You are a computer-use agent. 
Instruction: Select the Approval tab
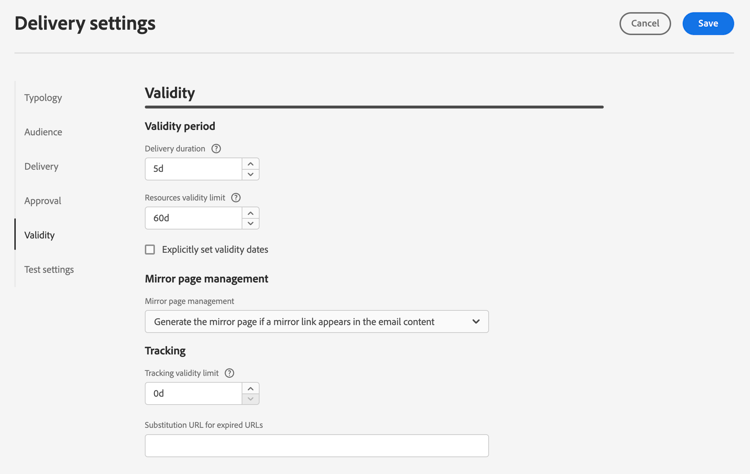coord(43,201)
